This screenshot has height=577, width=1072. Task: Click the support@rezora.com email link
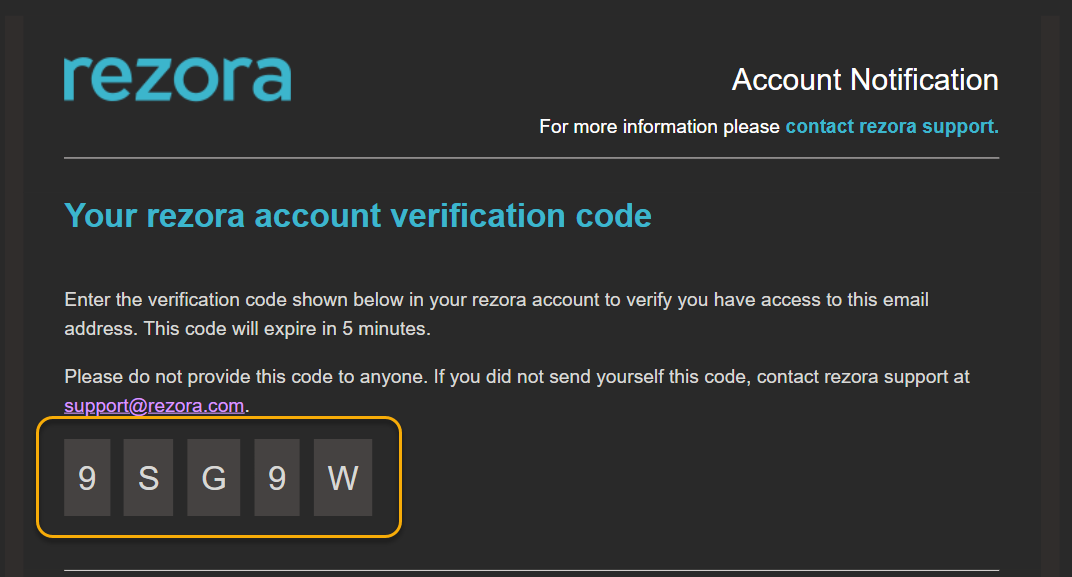tap(154, 405)
